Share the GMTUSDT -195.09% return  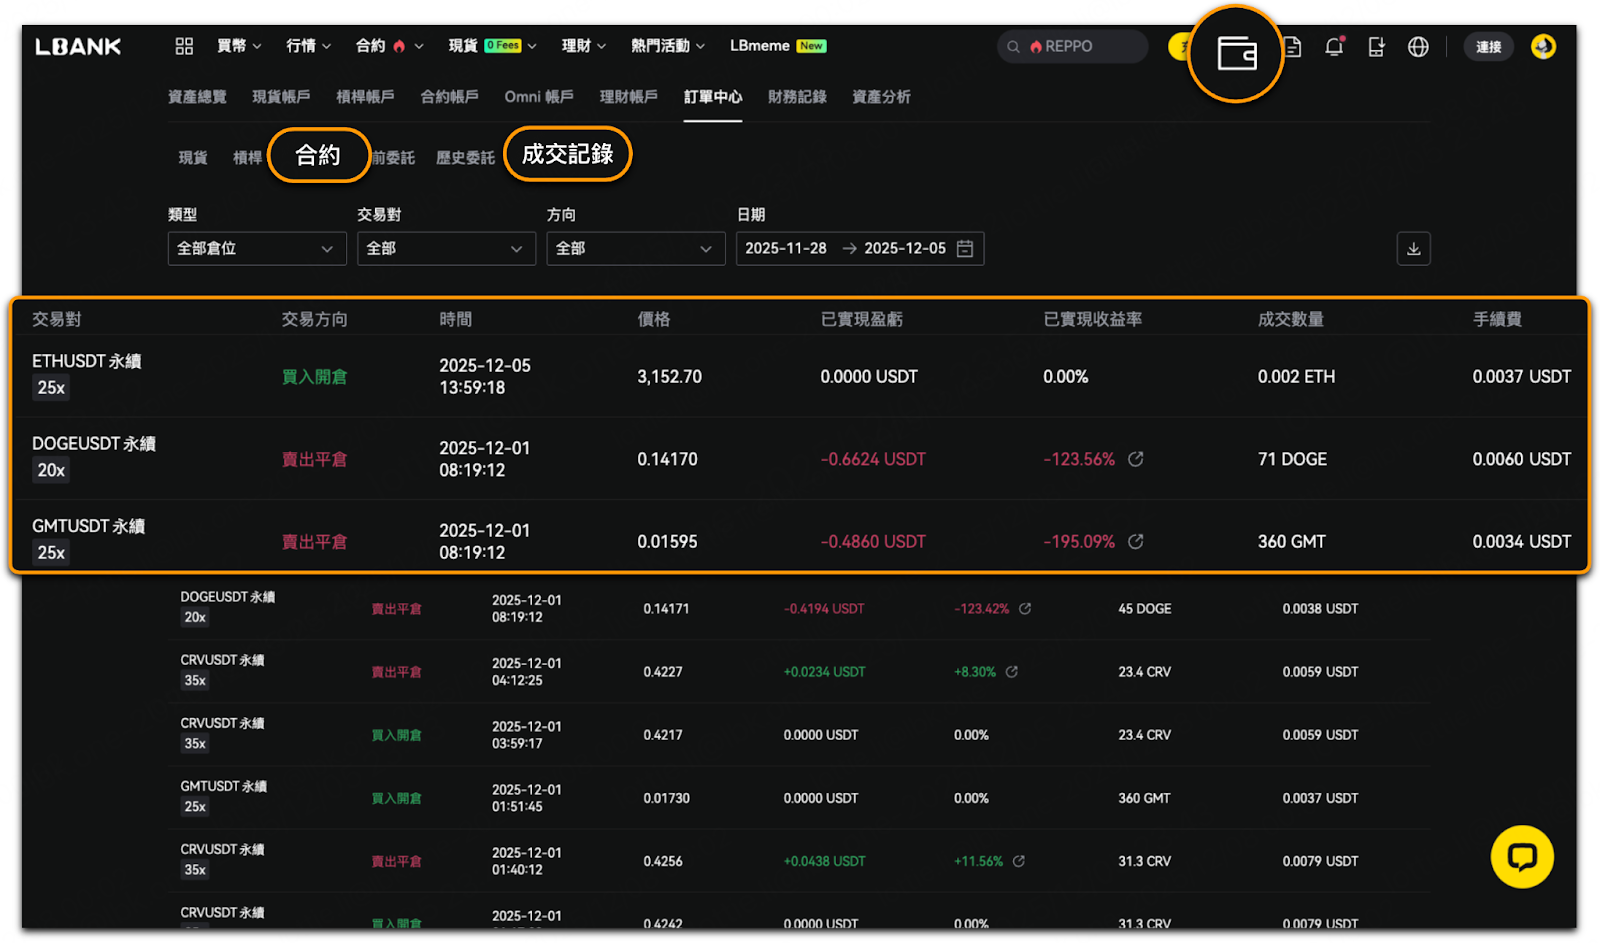pos(1136,541)
